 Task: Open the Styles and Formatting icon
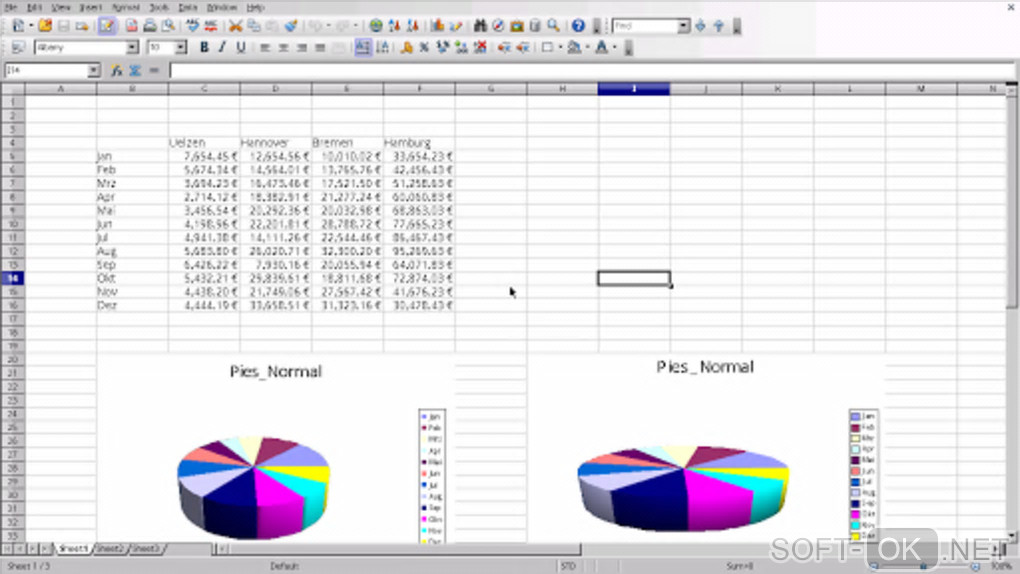click(x=18, y=48)
